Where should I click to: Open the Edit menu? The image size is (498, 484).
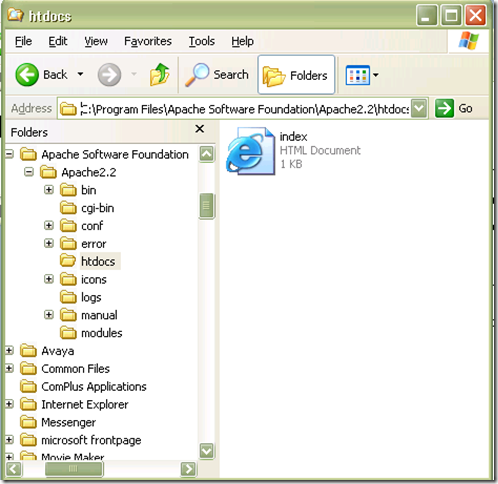[58, 41]
